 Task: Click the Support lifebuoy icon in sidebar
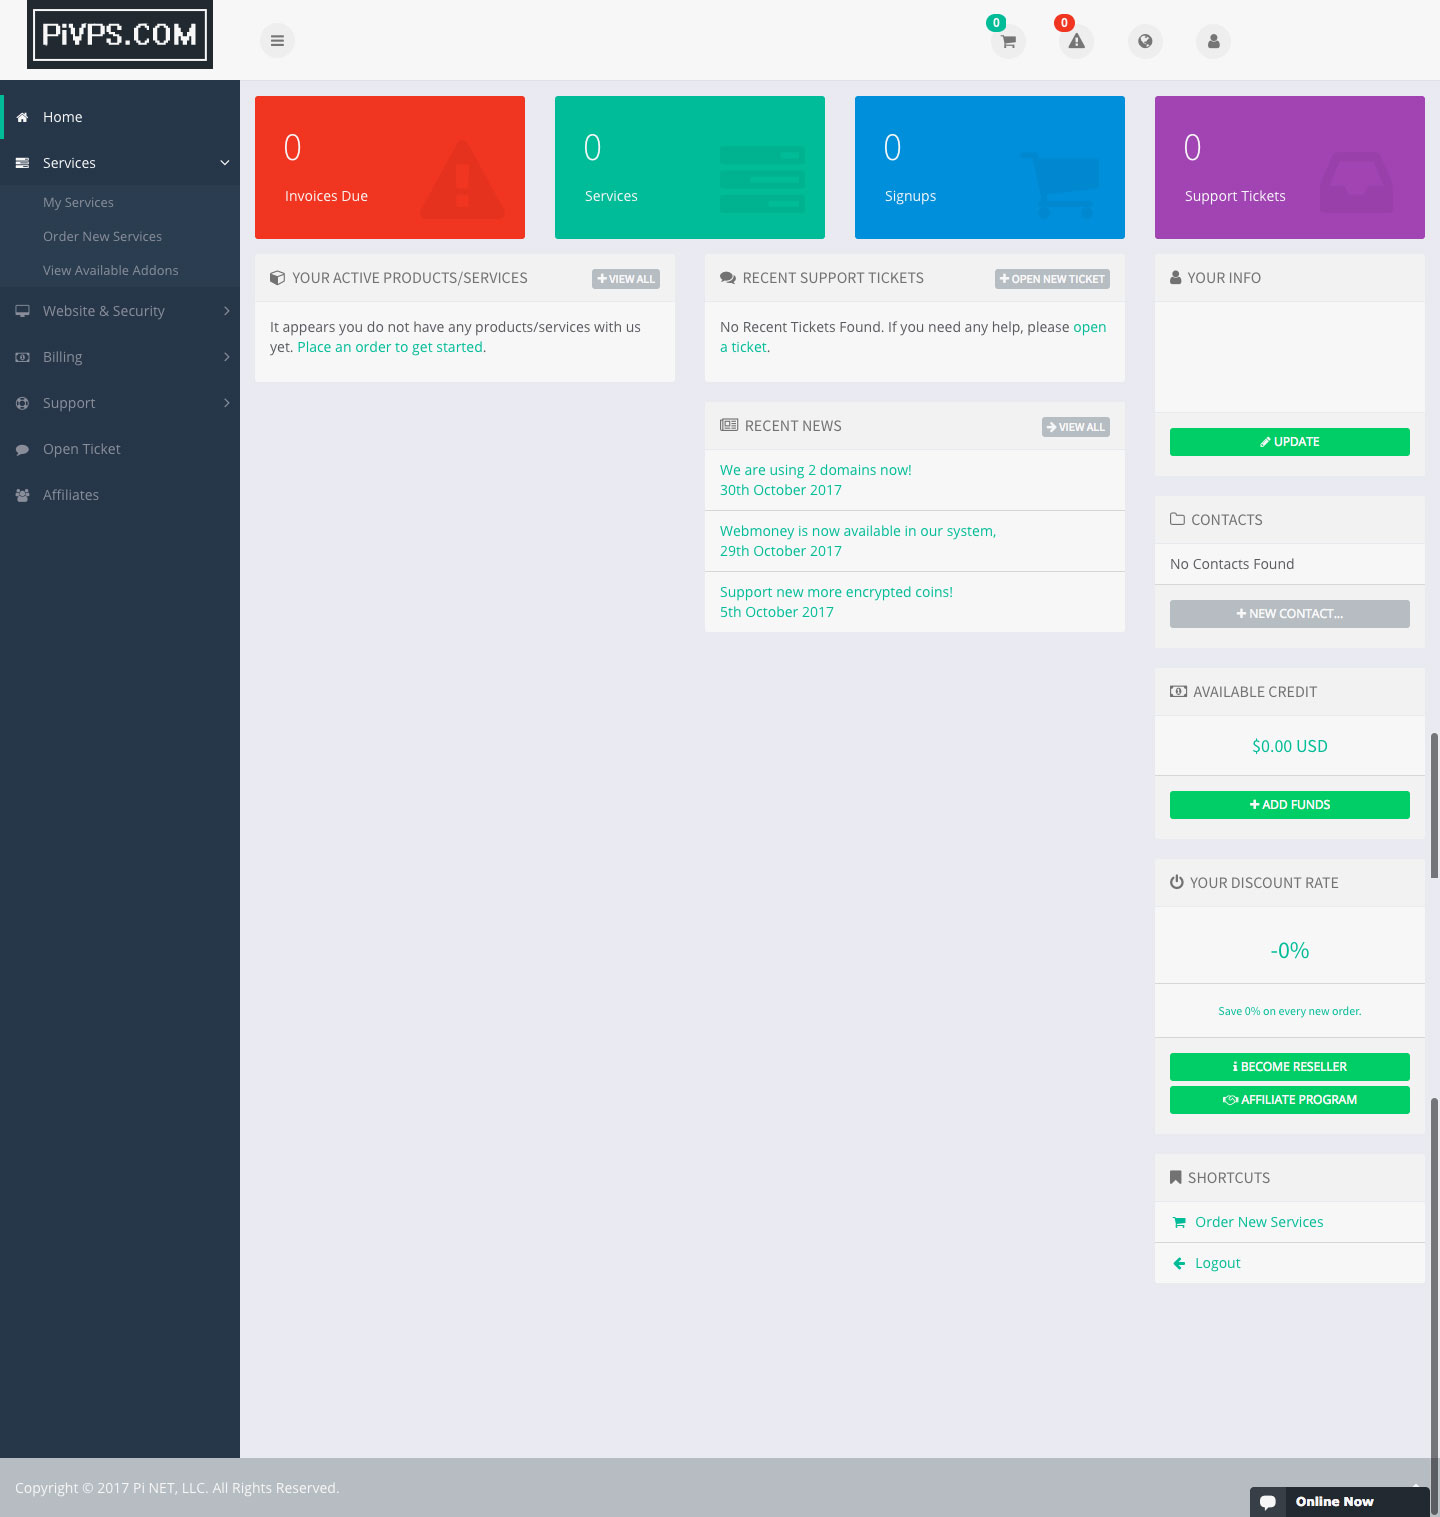tap(22, 403)
